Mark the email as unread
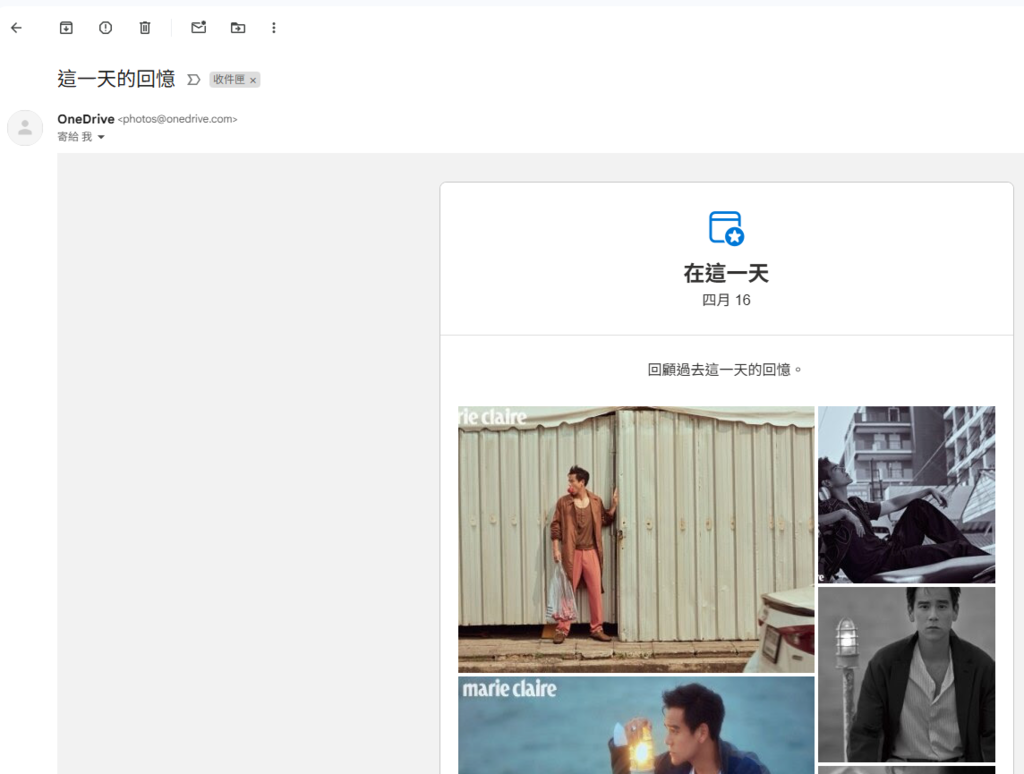The width and height of the screenshot is (1024, 774). [x=199, y=27]
